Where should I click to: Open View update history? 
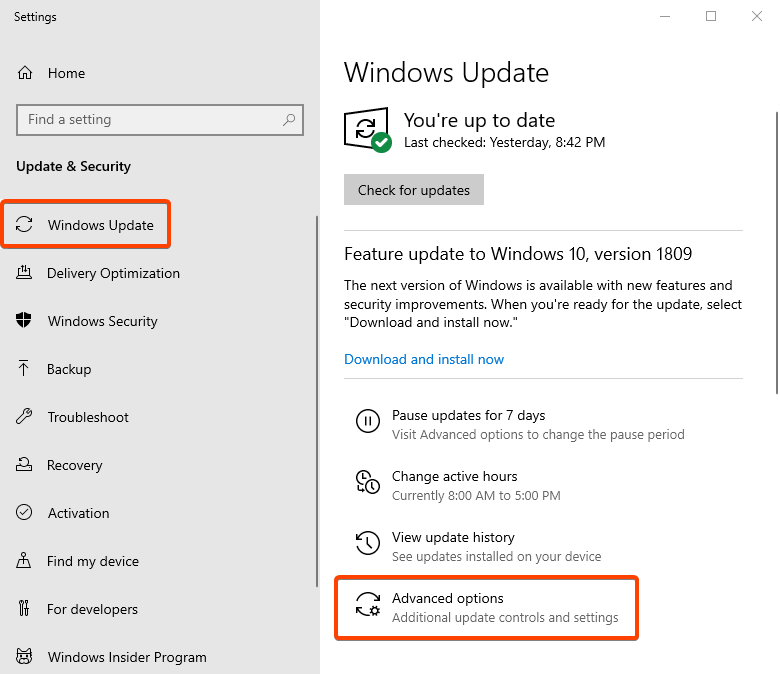[453, 538]
